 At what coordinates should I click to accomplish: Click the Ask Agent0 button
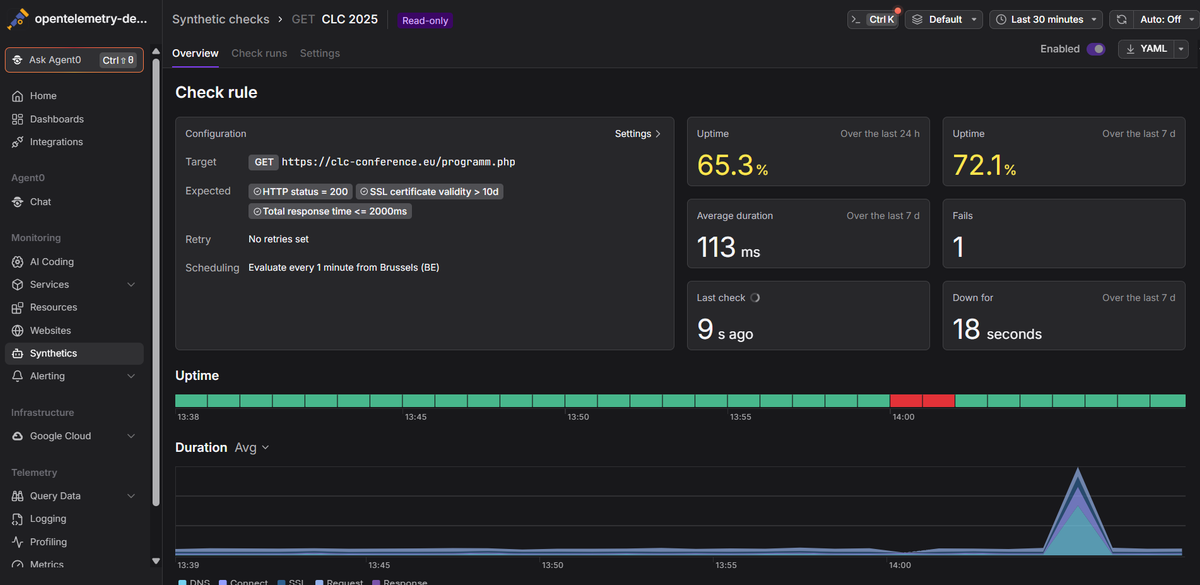[x=74, y=60]
